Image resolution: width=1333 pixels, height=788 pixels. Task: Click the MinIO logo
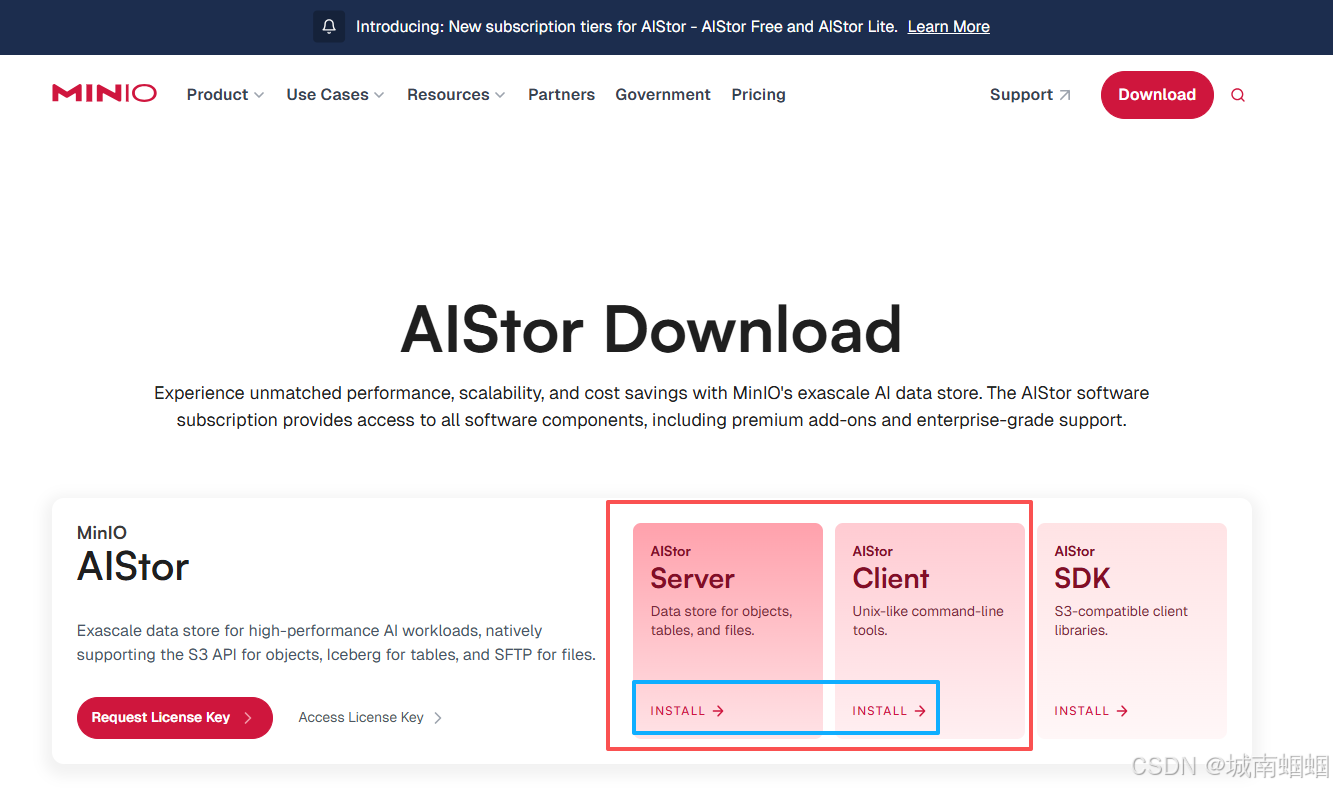(x=104, y=94)
